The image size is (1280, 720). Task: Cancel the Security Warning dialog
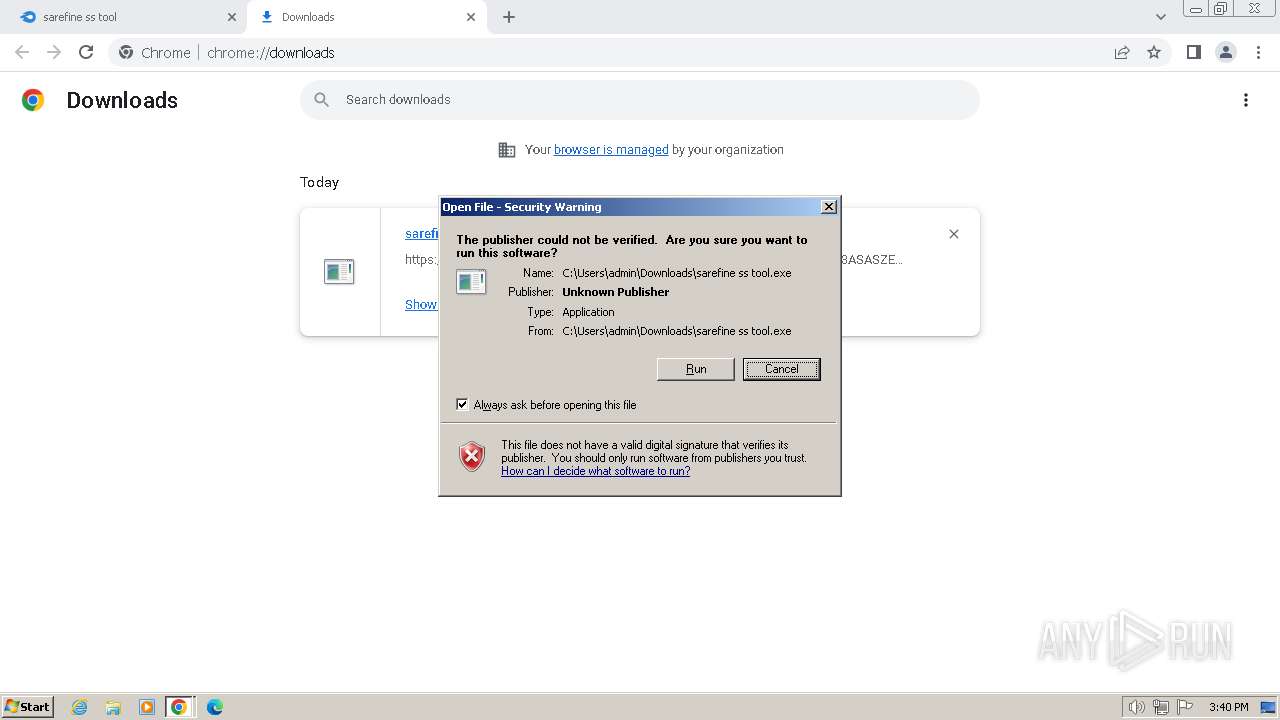(781, 369)
